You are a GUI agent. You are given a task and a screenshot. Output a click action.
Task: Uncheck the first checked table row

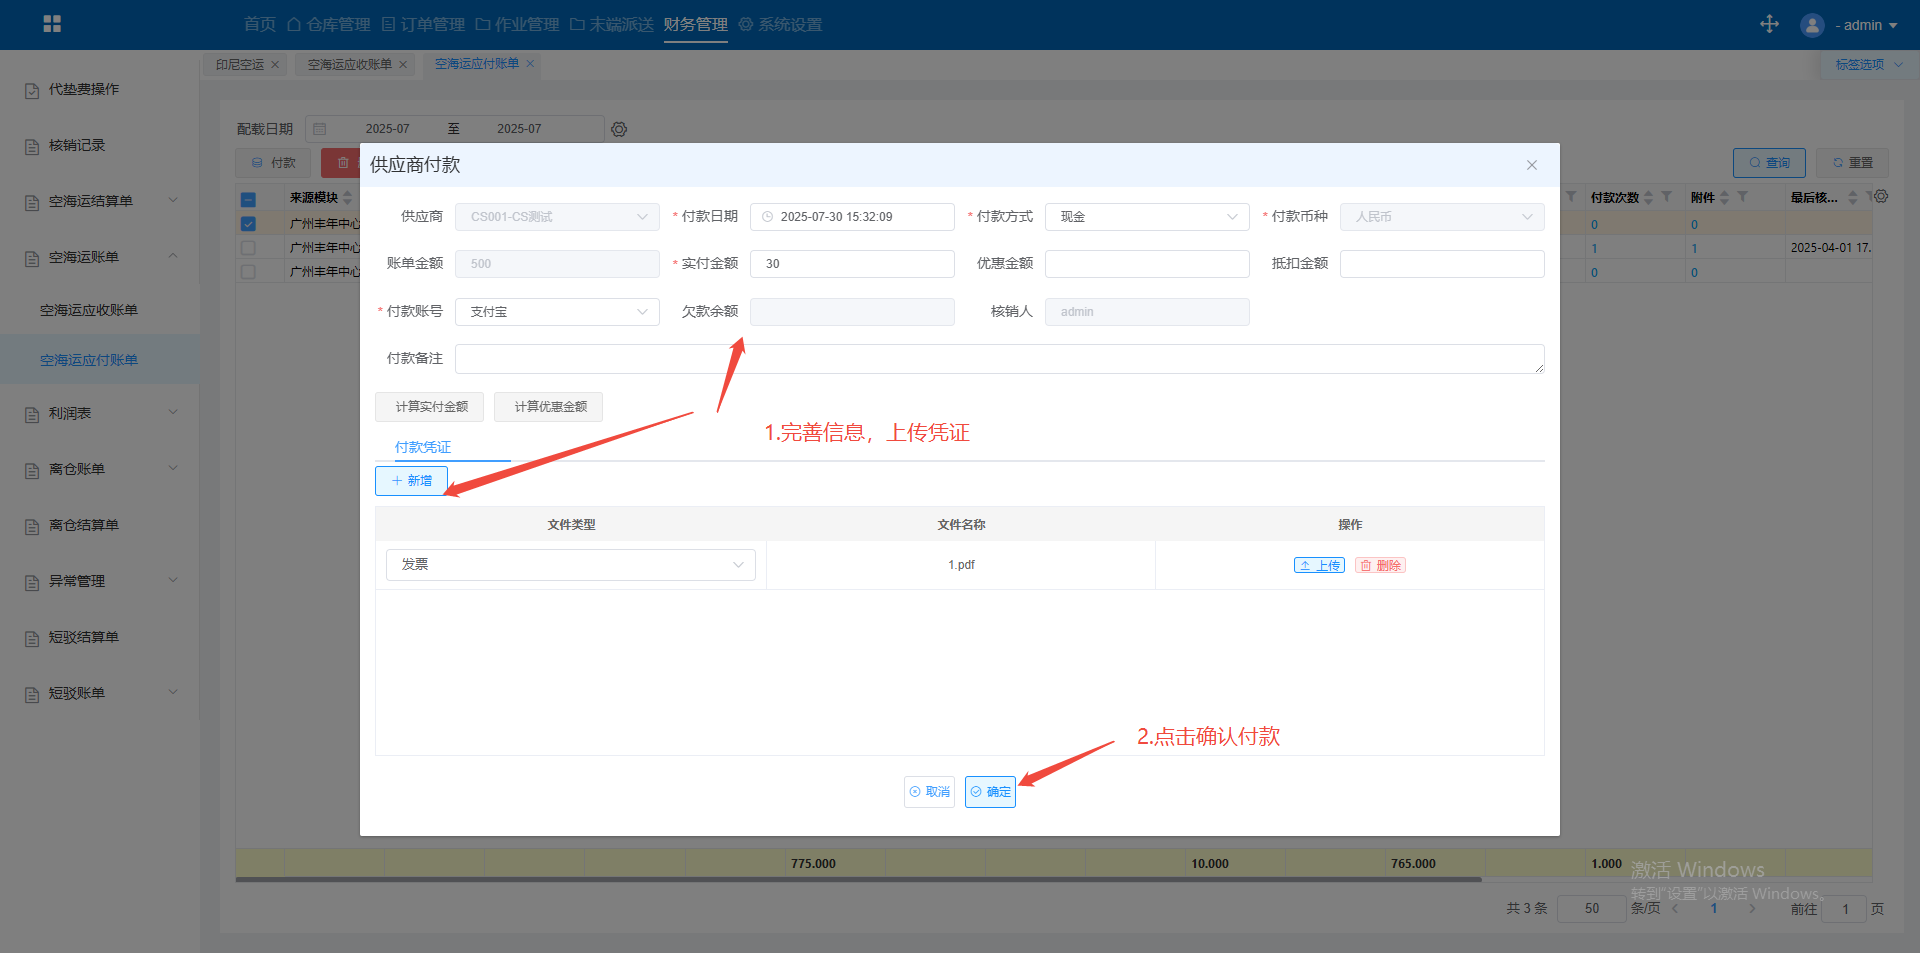(248, 224)
